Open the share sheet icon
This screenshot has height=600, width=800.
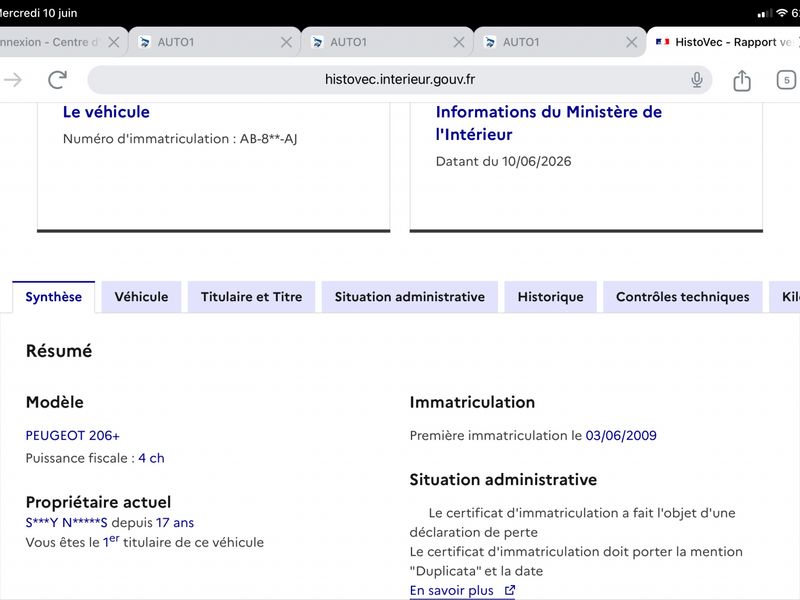click(x=741, y=80)
